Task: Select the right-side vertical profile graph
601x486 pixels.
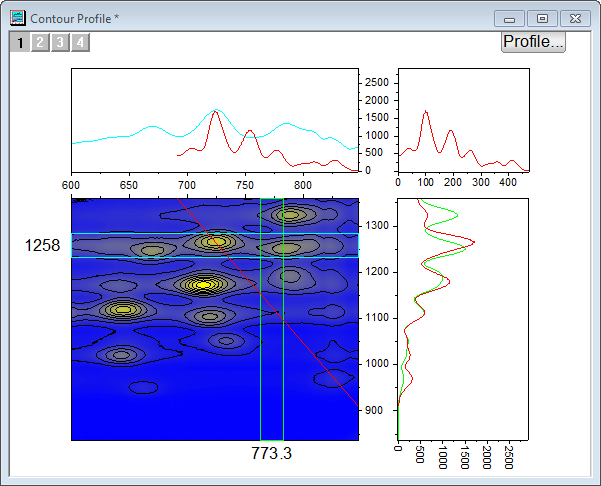Action: pyautogui.click(x=463, y=318)
